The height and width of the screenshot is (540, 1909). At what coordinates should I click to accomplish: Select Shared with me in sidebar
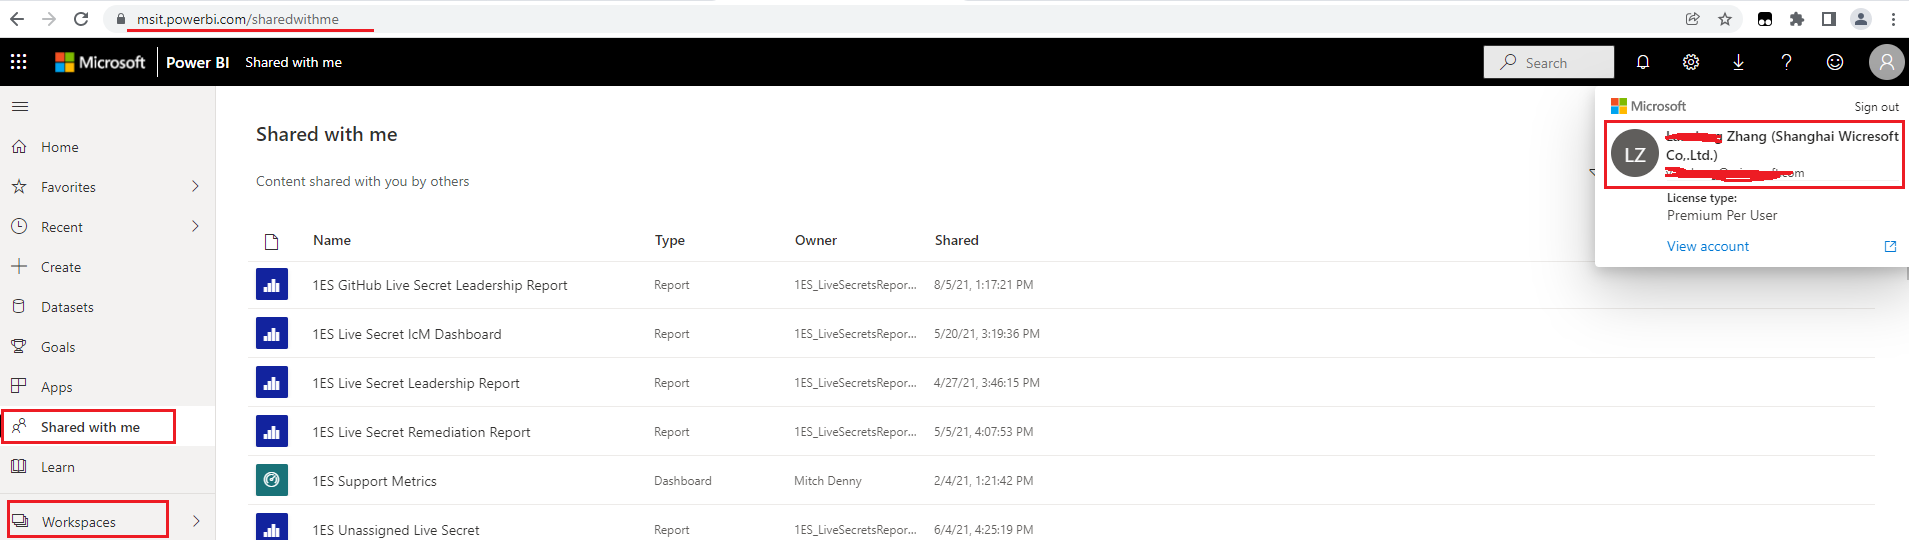[x=107, y=427]
